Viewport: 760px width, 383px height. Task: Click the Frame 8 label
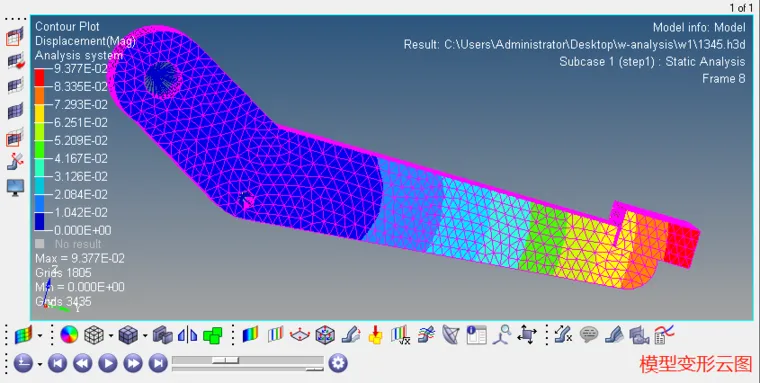pos(724,79)
